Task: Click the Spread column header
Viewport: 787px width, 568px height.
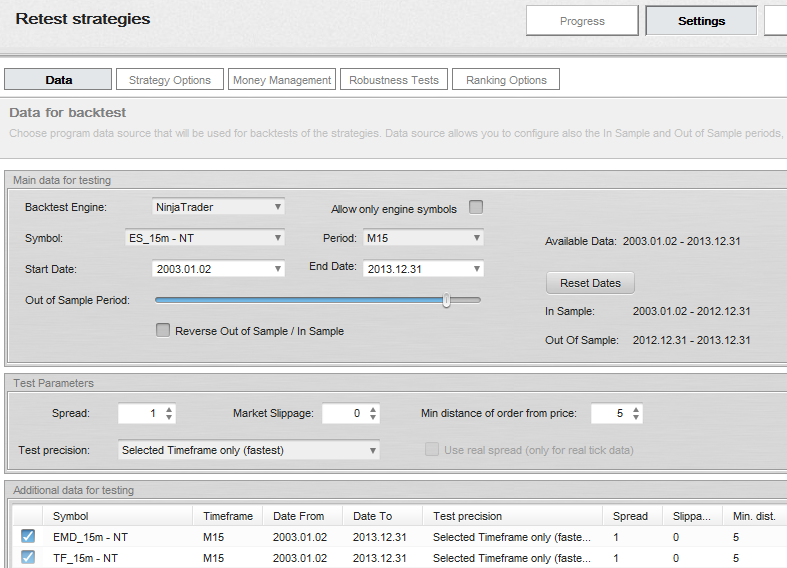Action: [x=632, y=516]
